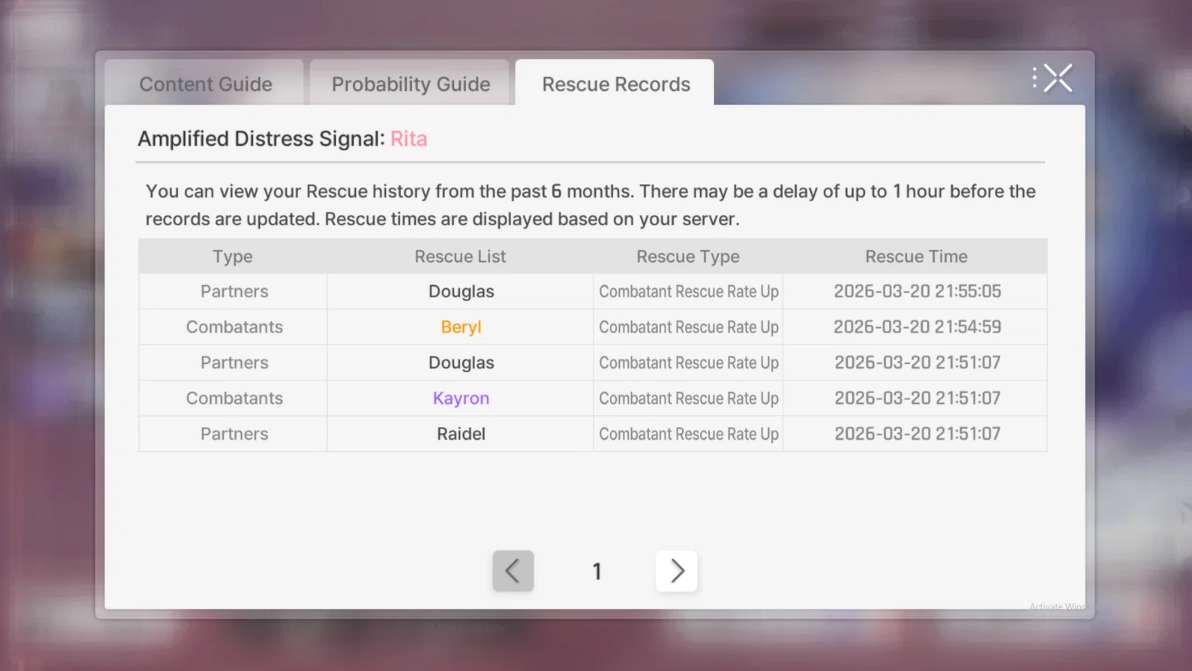Select the Raidel partner row
The image size is (1192, 671).
click(593, 434)
